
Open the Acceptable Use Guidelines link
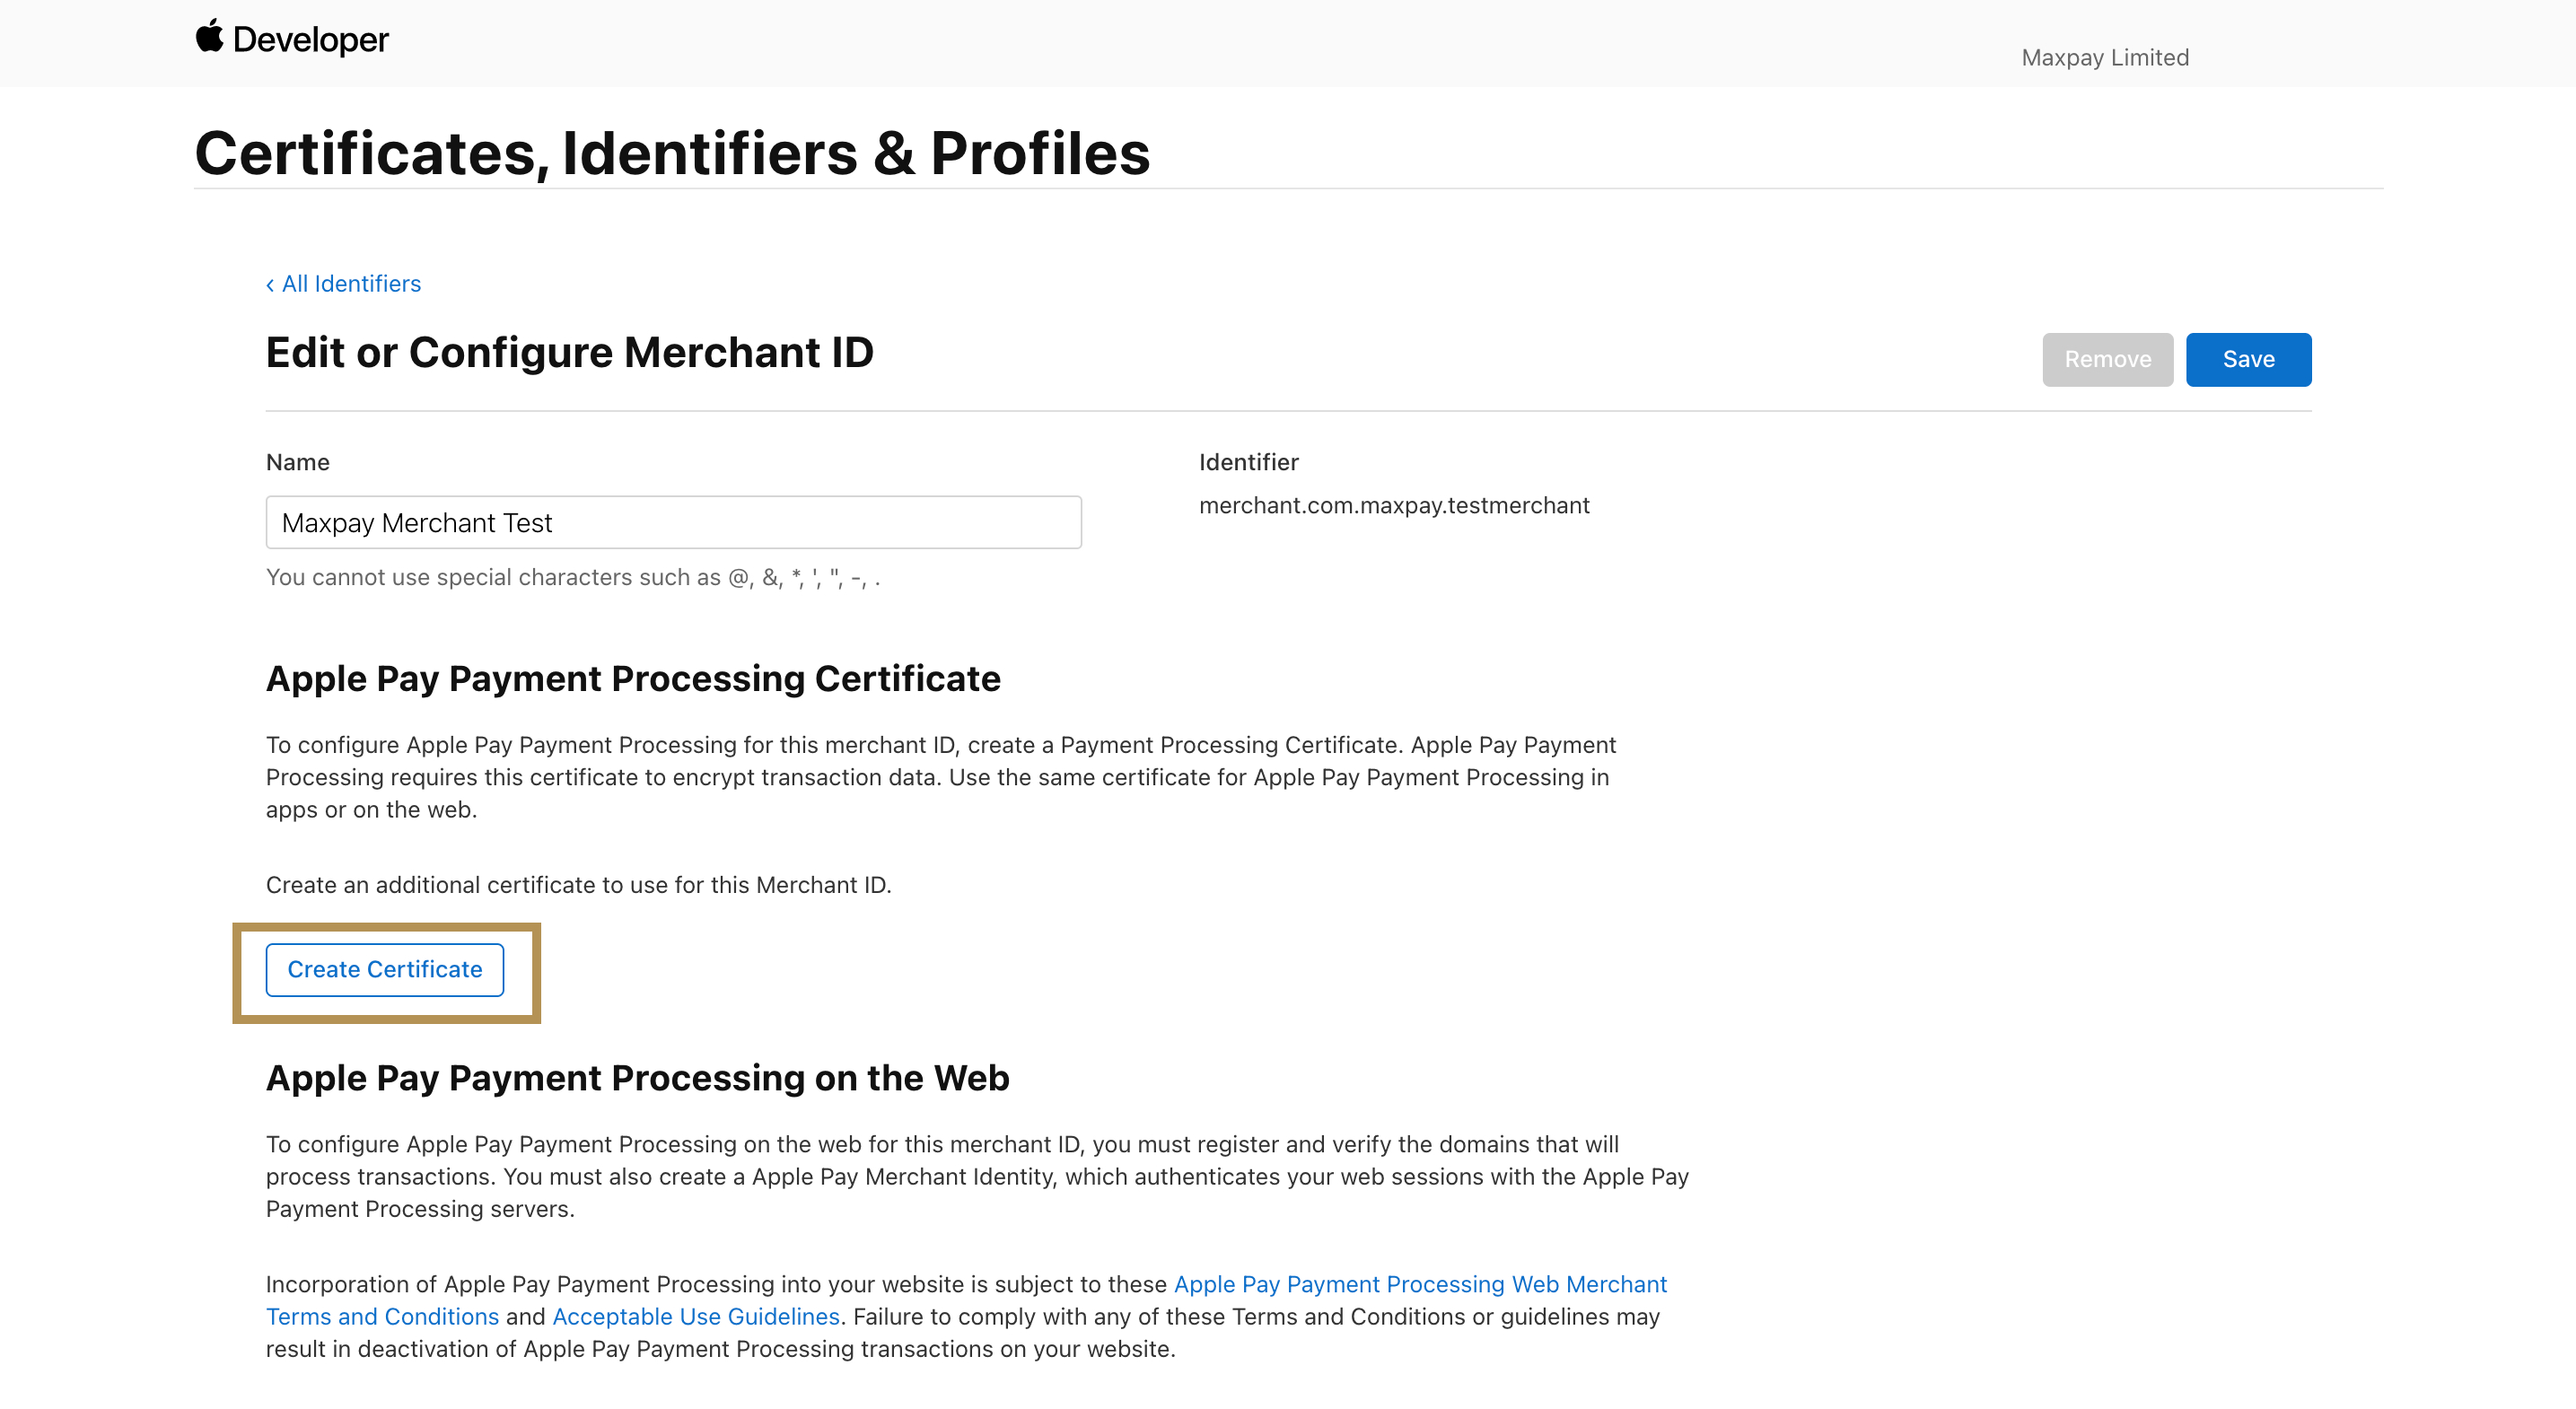pyautogui.click(x=695, y=1316)
